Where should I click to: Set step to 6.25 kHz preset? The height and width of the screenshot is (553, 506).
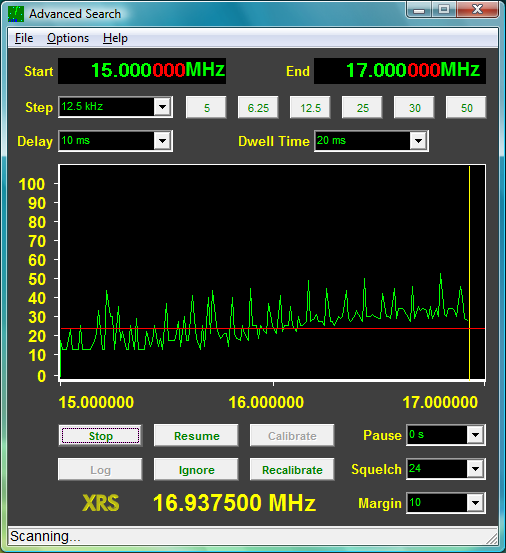click(258, 107)
